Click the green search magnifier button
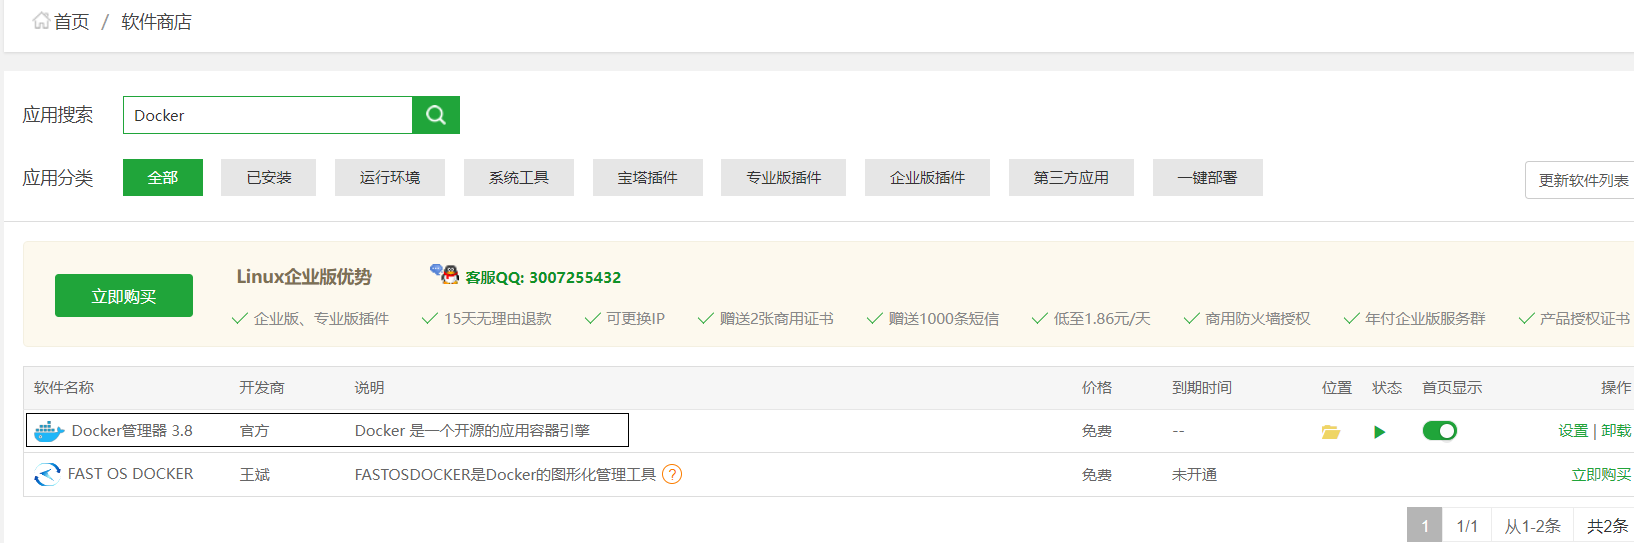The height and width of the screenshot is (543, 1634). (436, 115)
